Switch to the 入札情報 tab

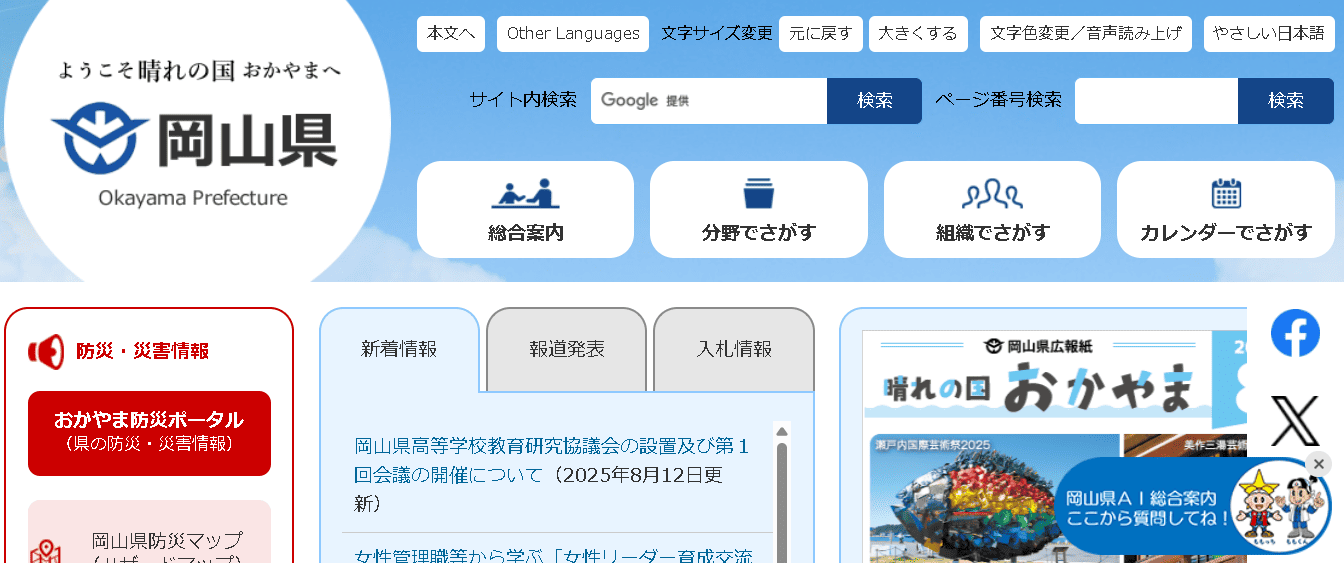734,349
